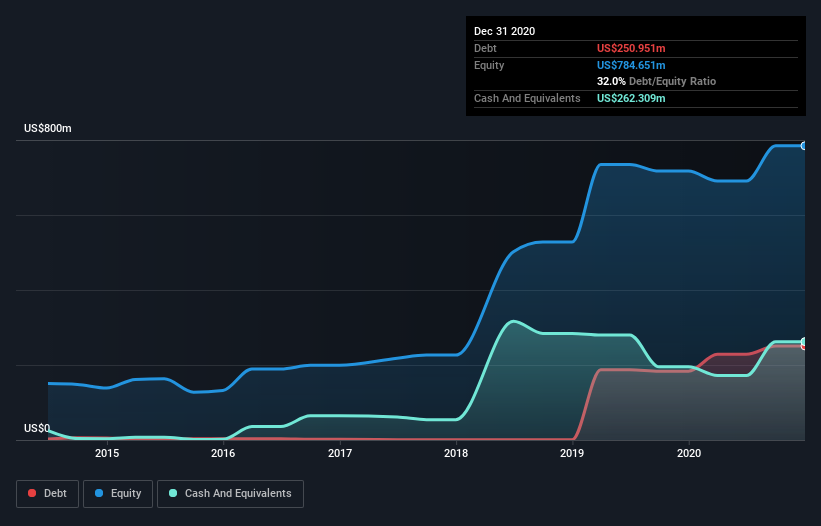
Task: Click the 2015 x-axis label
Action: [x=107, y=453]
